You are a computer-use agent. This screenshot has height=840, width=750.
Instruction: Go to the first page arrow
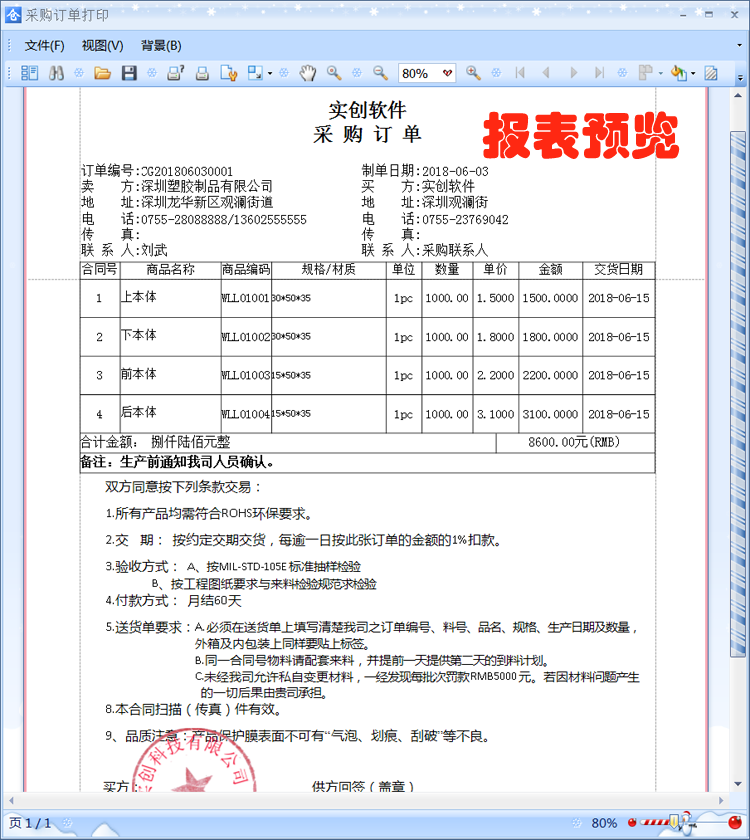(x=520, y=73)
